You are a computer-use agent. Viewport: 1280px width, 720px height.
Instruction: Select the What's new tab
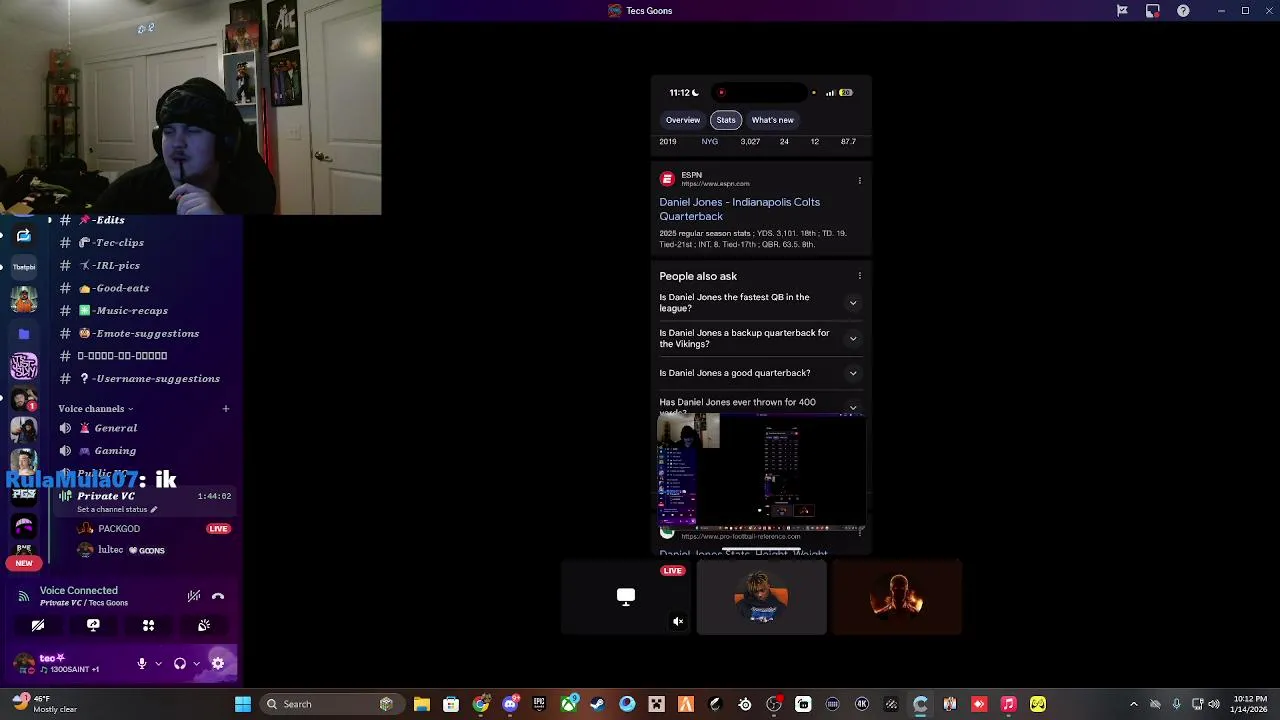pos(773,120)
